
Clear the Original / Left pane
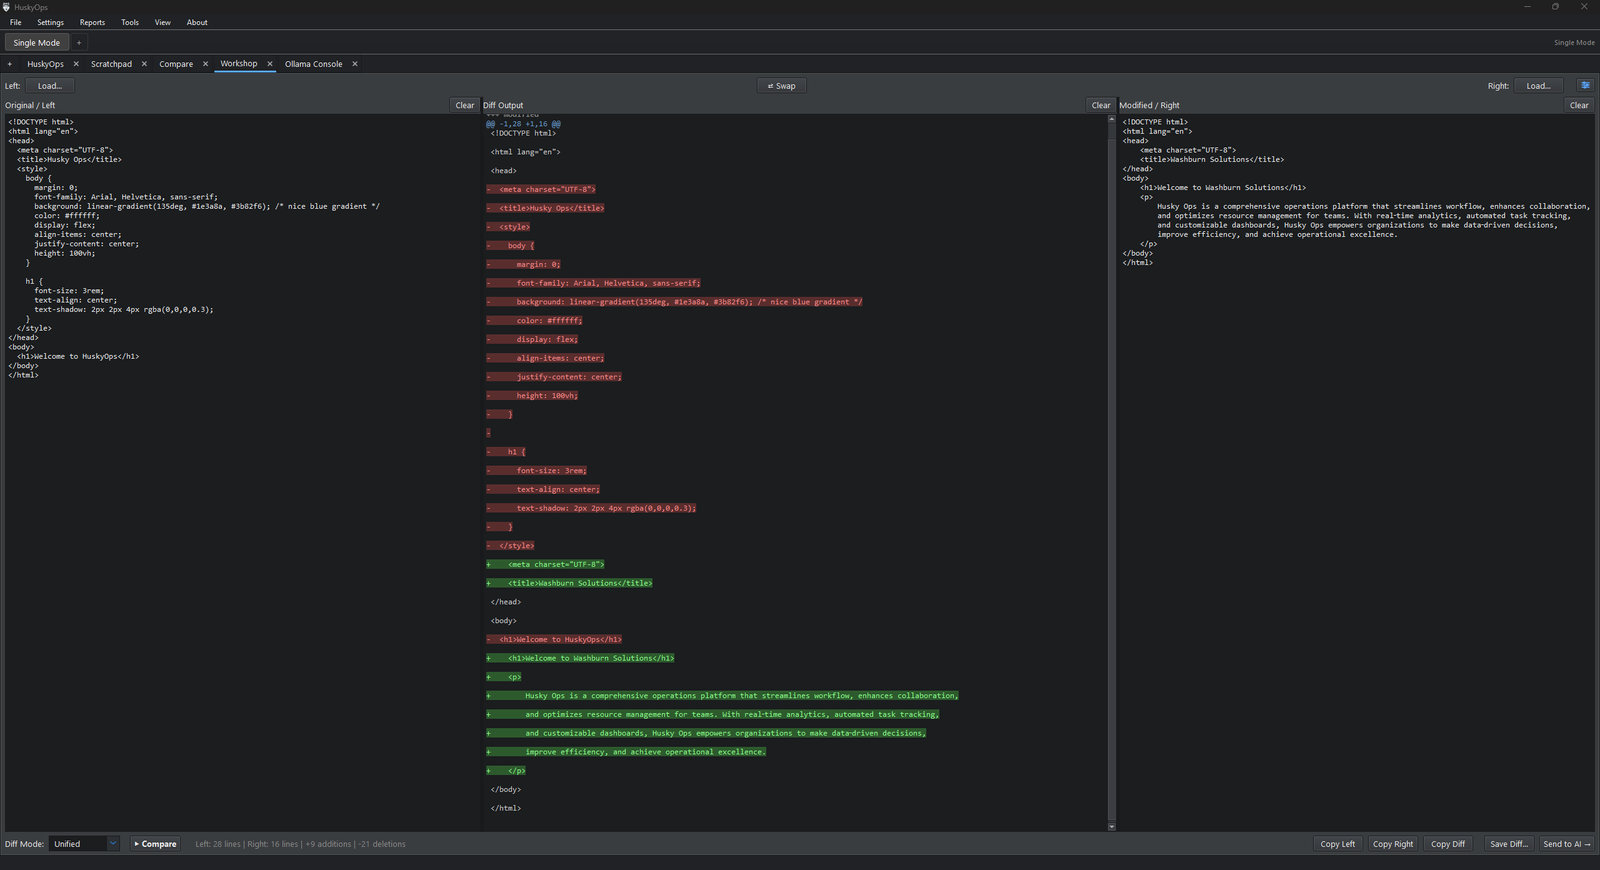click(x=465, y=105)
